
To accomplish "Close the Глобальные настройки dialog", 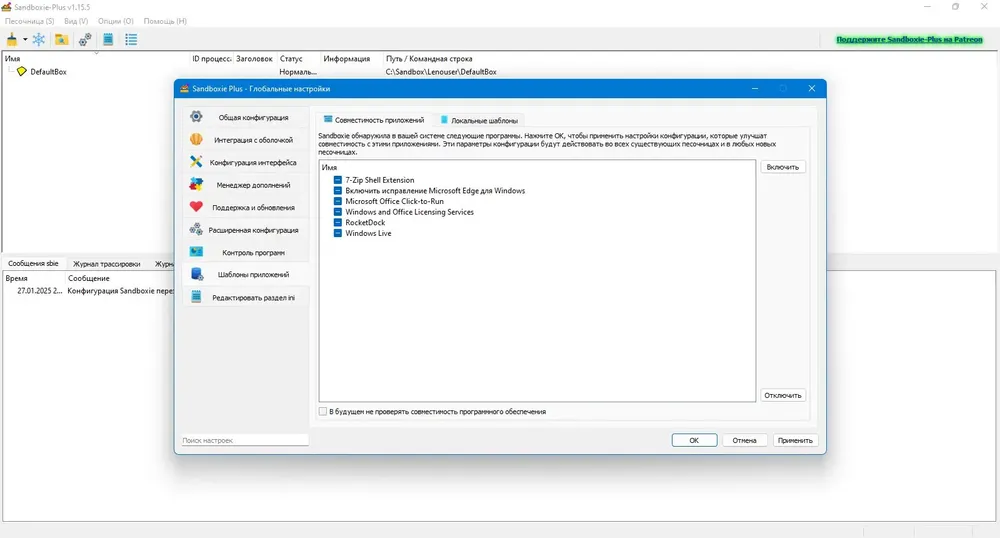I will point(811,89).
